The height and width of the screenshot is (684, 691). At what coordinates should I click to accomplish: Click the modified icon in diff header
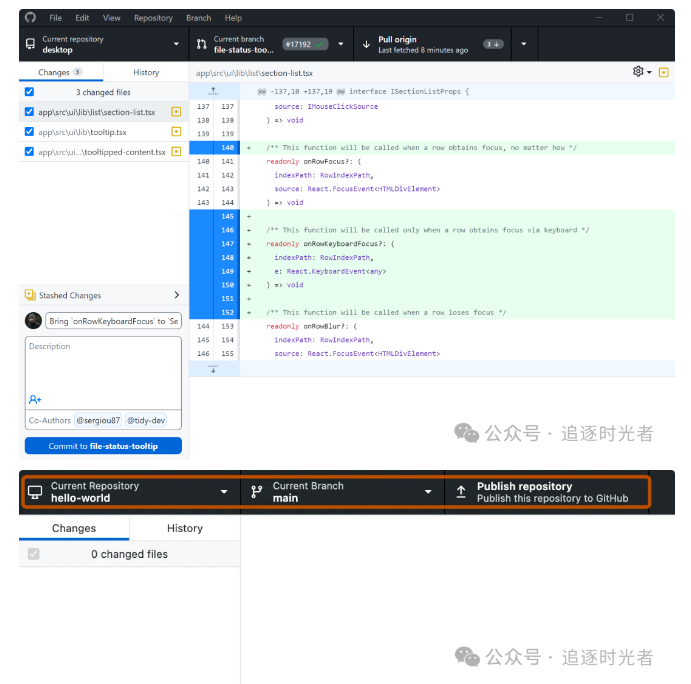pos(664,72)
